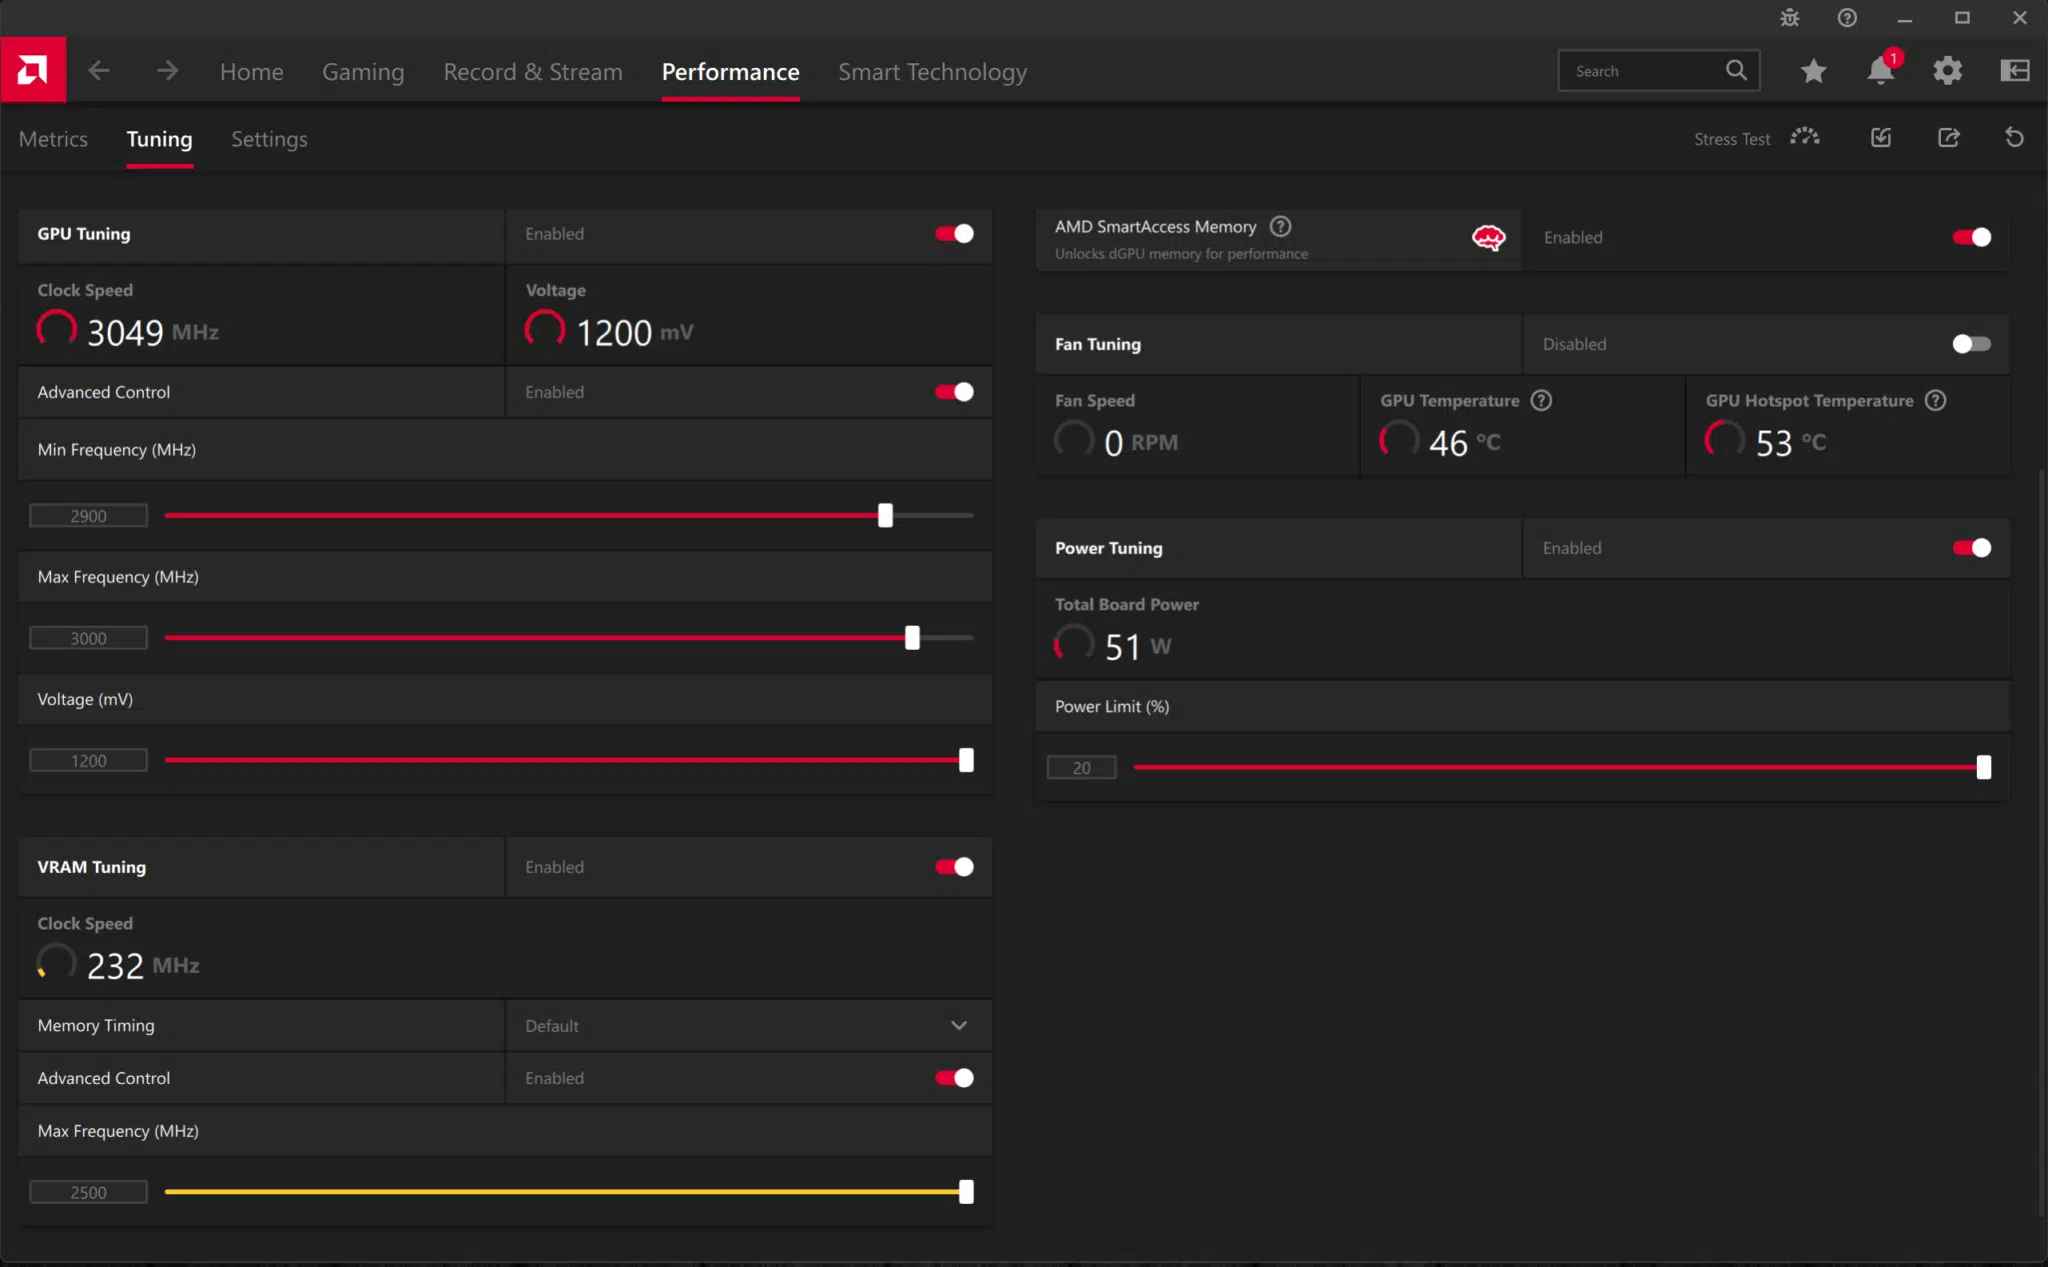The height and width of the screenshot is (1267, 2048).
Task: Click the search magnifier icon
Action: [x=1736, y=70]
